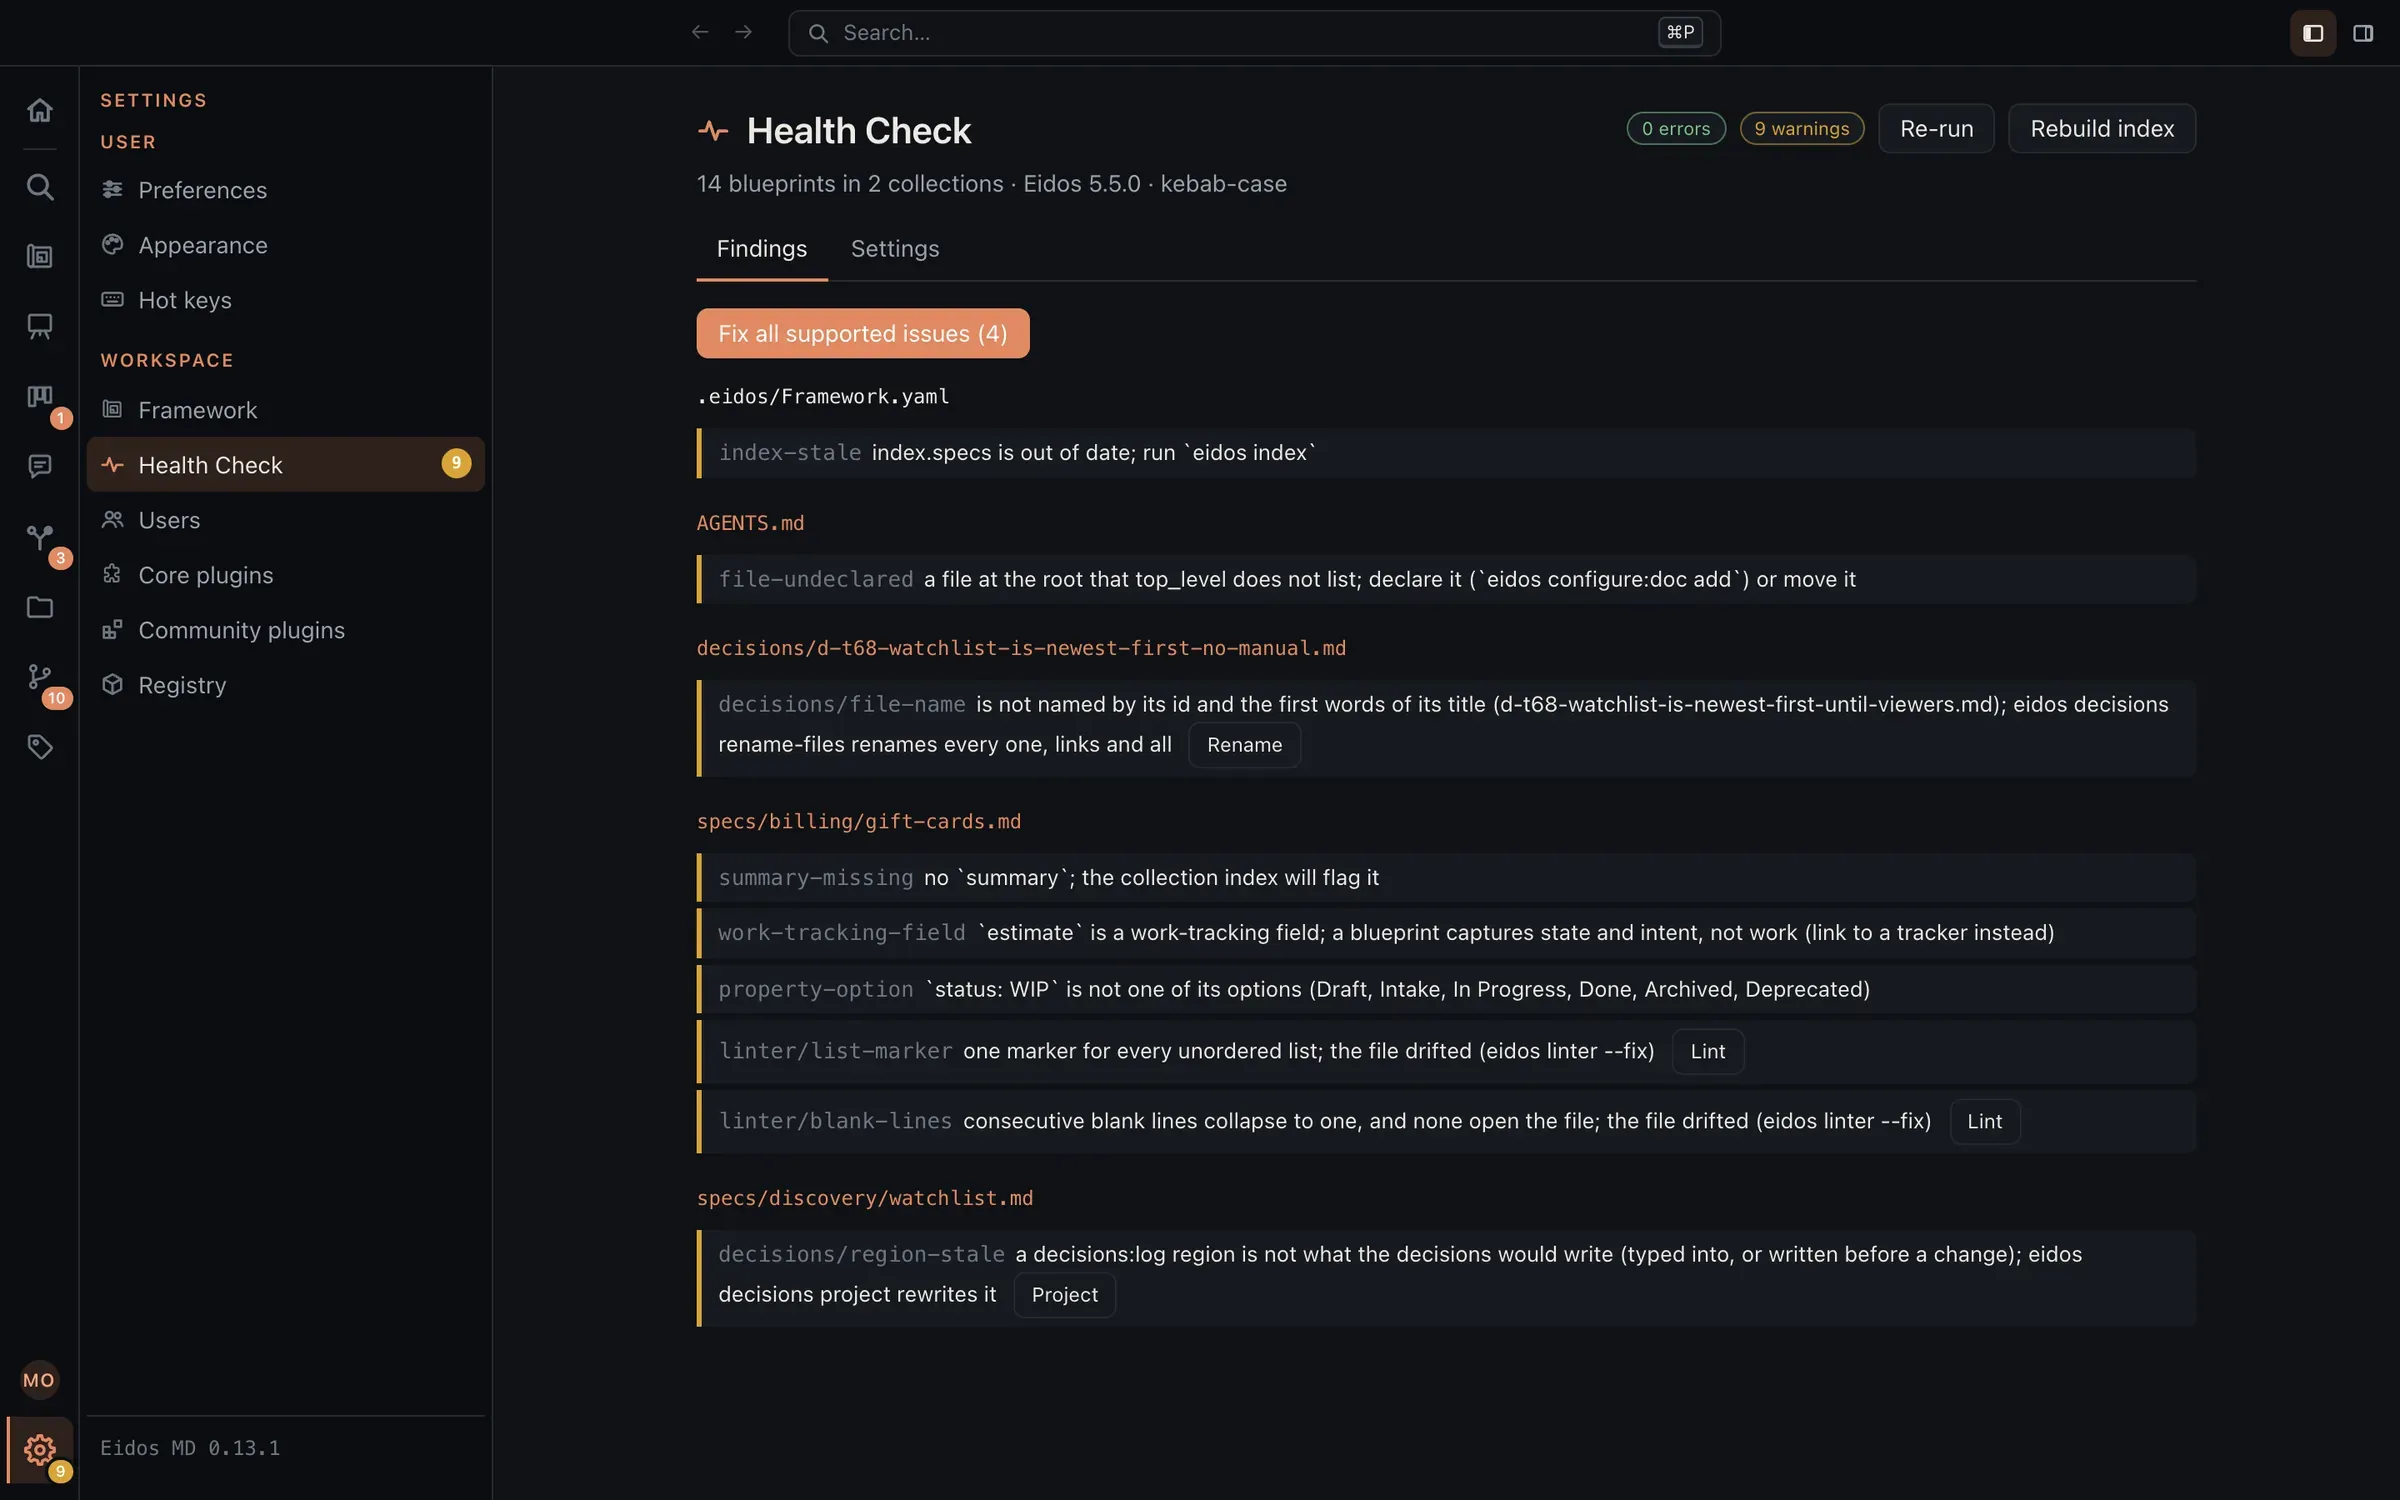
Task: Open the search icon in the left rail
Action: (39, 187)
